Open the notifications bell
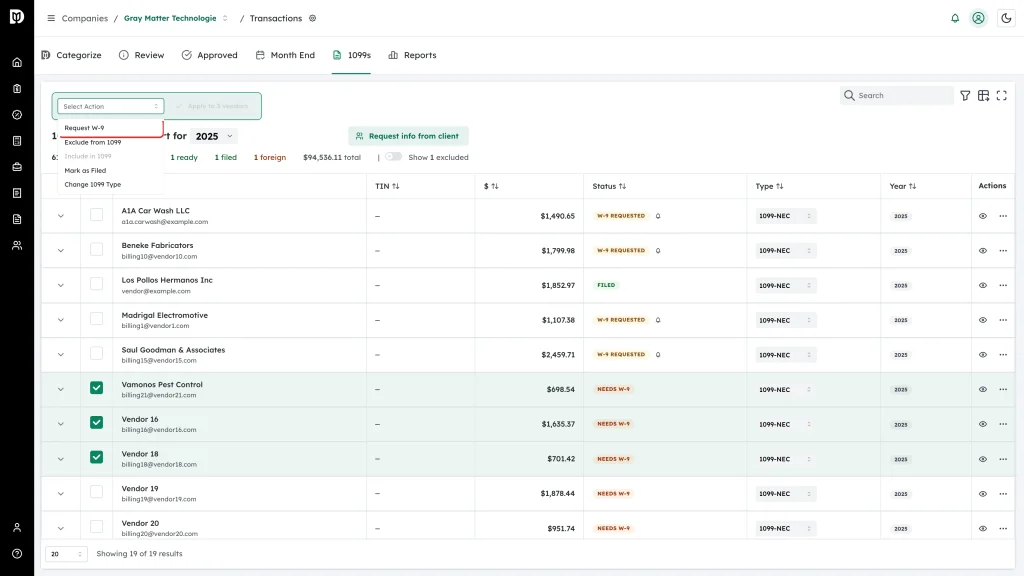The width and height of the screenshot is (1024, 576). 955,18
